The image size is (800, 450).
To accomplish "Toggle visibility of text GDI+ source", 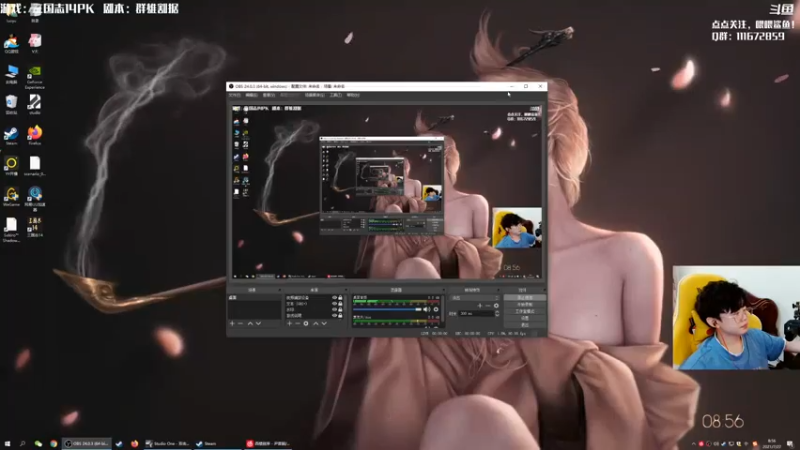I will point(335,304).
